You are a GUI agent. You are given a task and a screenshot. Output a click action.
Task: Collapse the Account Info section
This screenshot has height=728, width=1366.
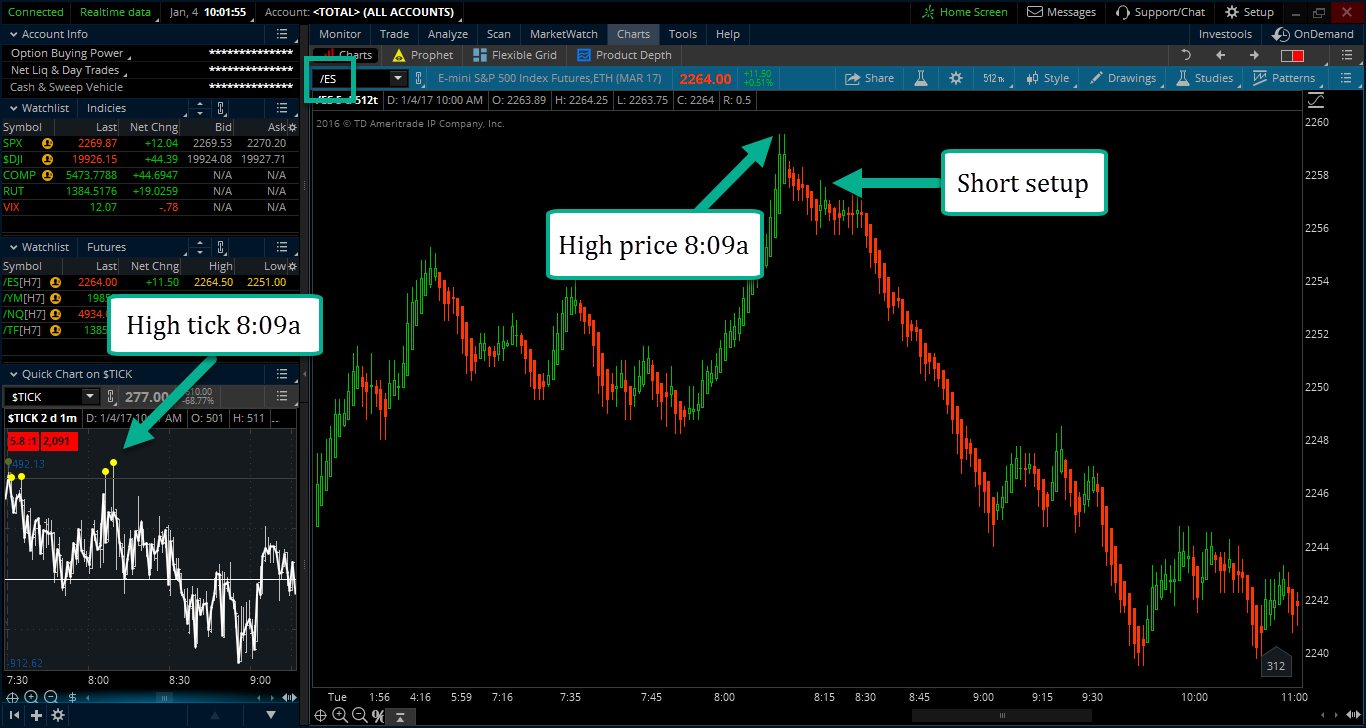(14, 34)
